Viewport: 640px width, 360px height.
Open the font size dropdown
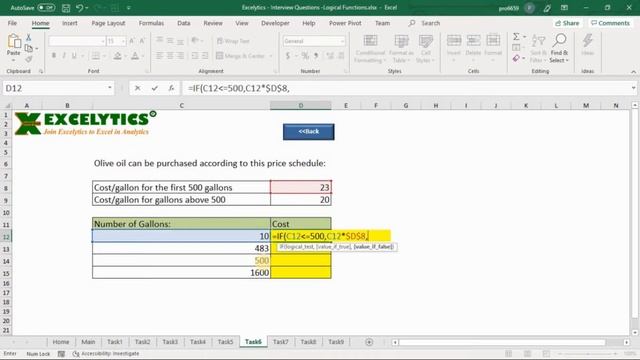point(123,41)
